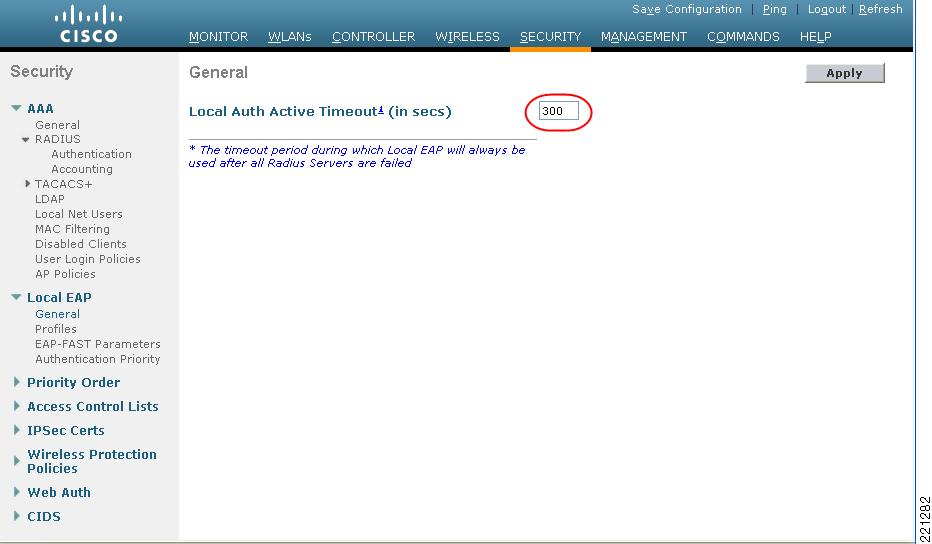Open the Access Control Lists section
The height and width of the screenshot is (544, 932).
(x=93, y=406)
